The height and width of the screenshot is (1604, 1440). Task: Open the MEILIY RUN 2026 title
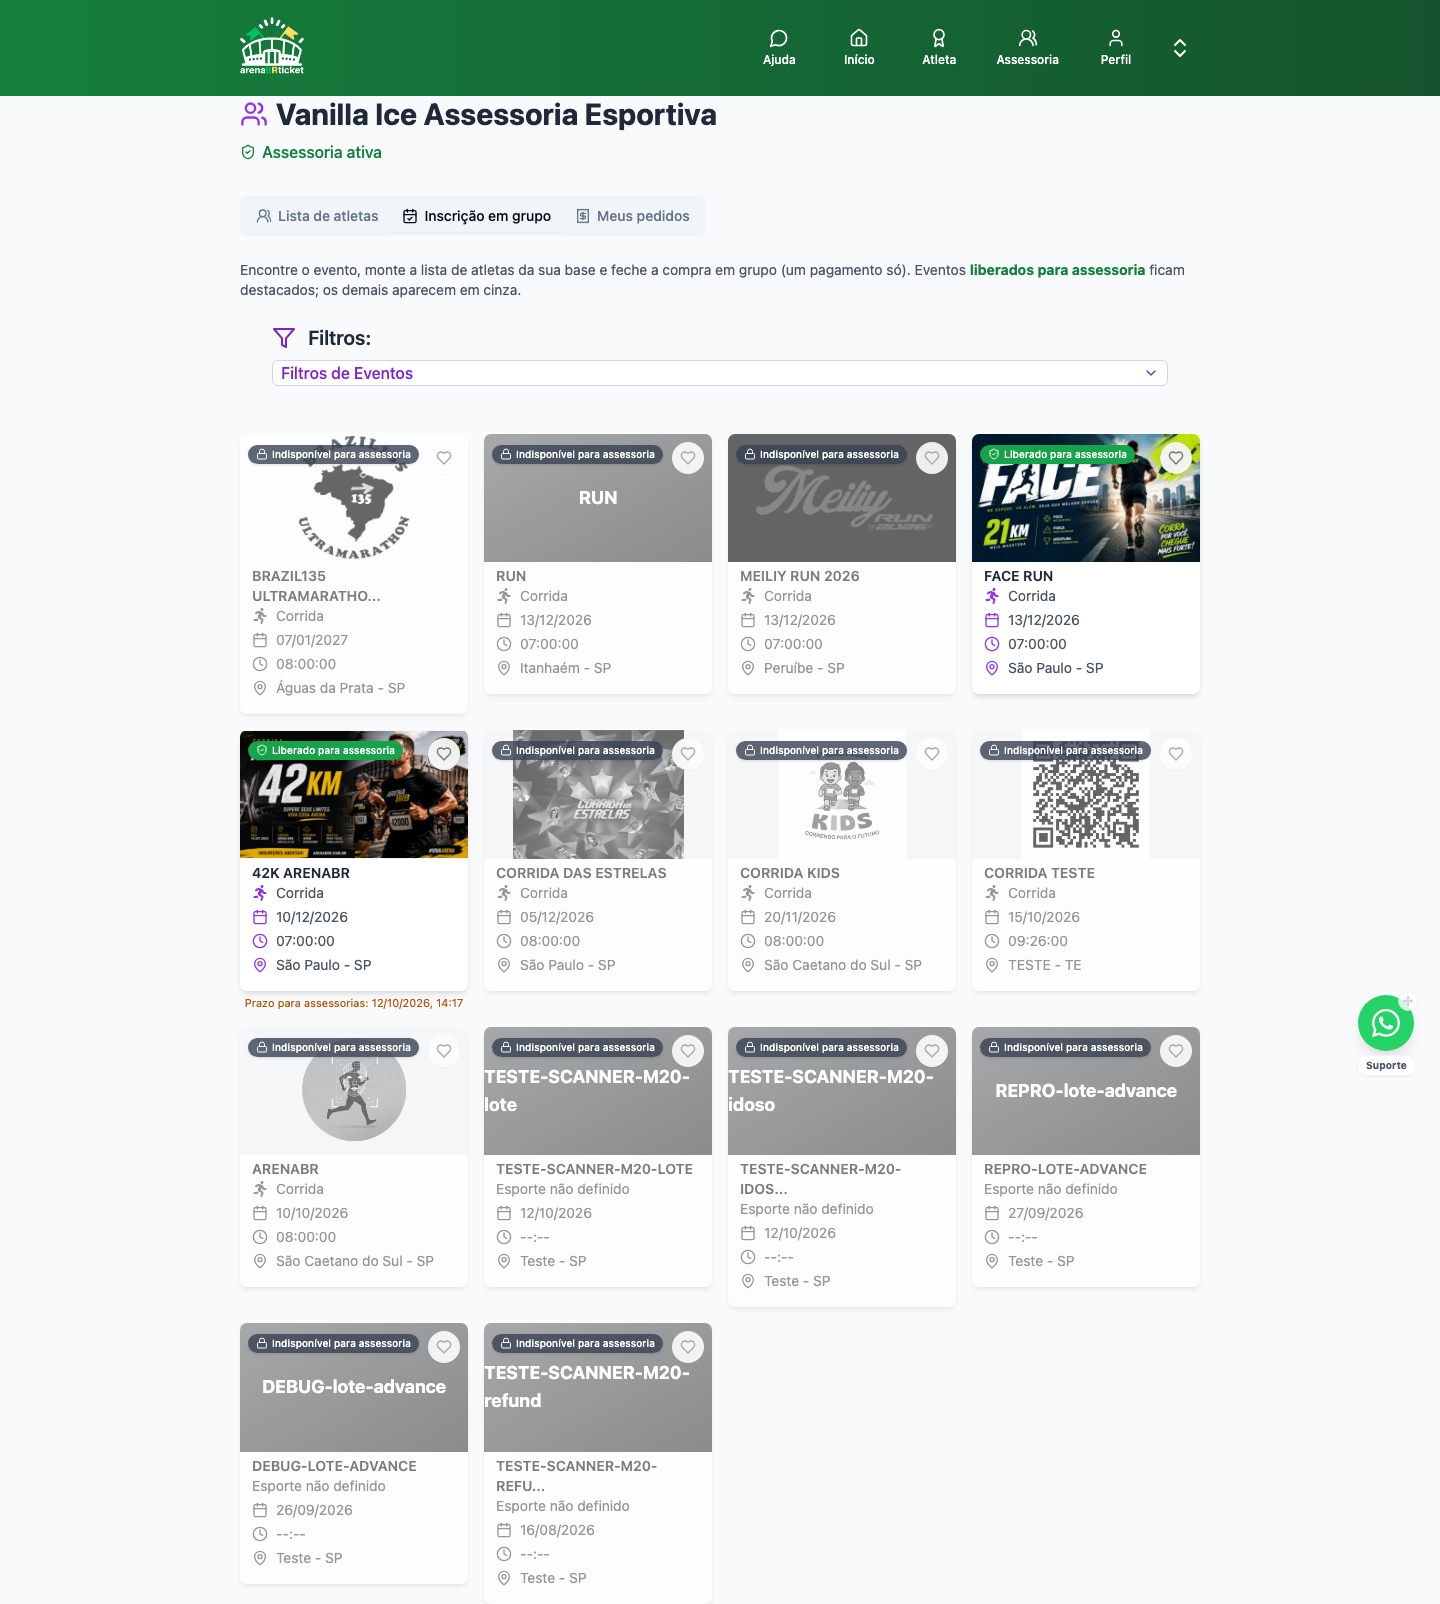(800, 576)
